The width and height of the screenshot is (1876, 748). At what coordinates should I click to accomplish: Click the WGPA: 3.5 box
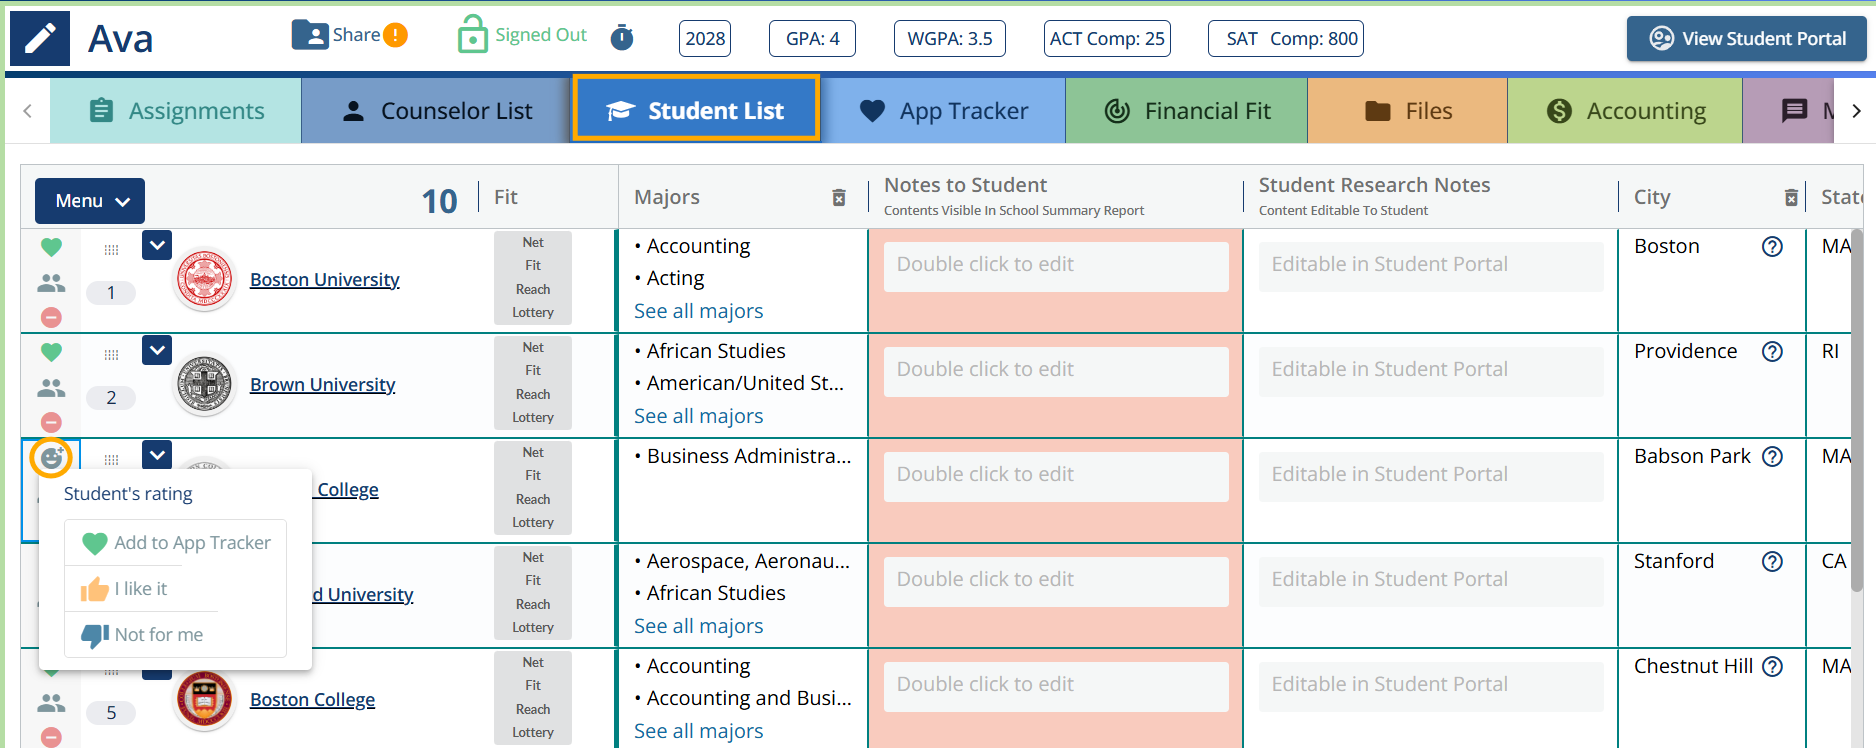950,39
